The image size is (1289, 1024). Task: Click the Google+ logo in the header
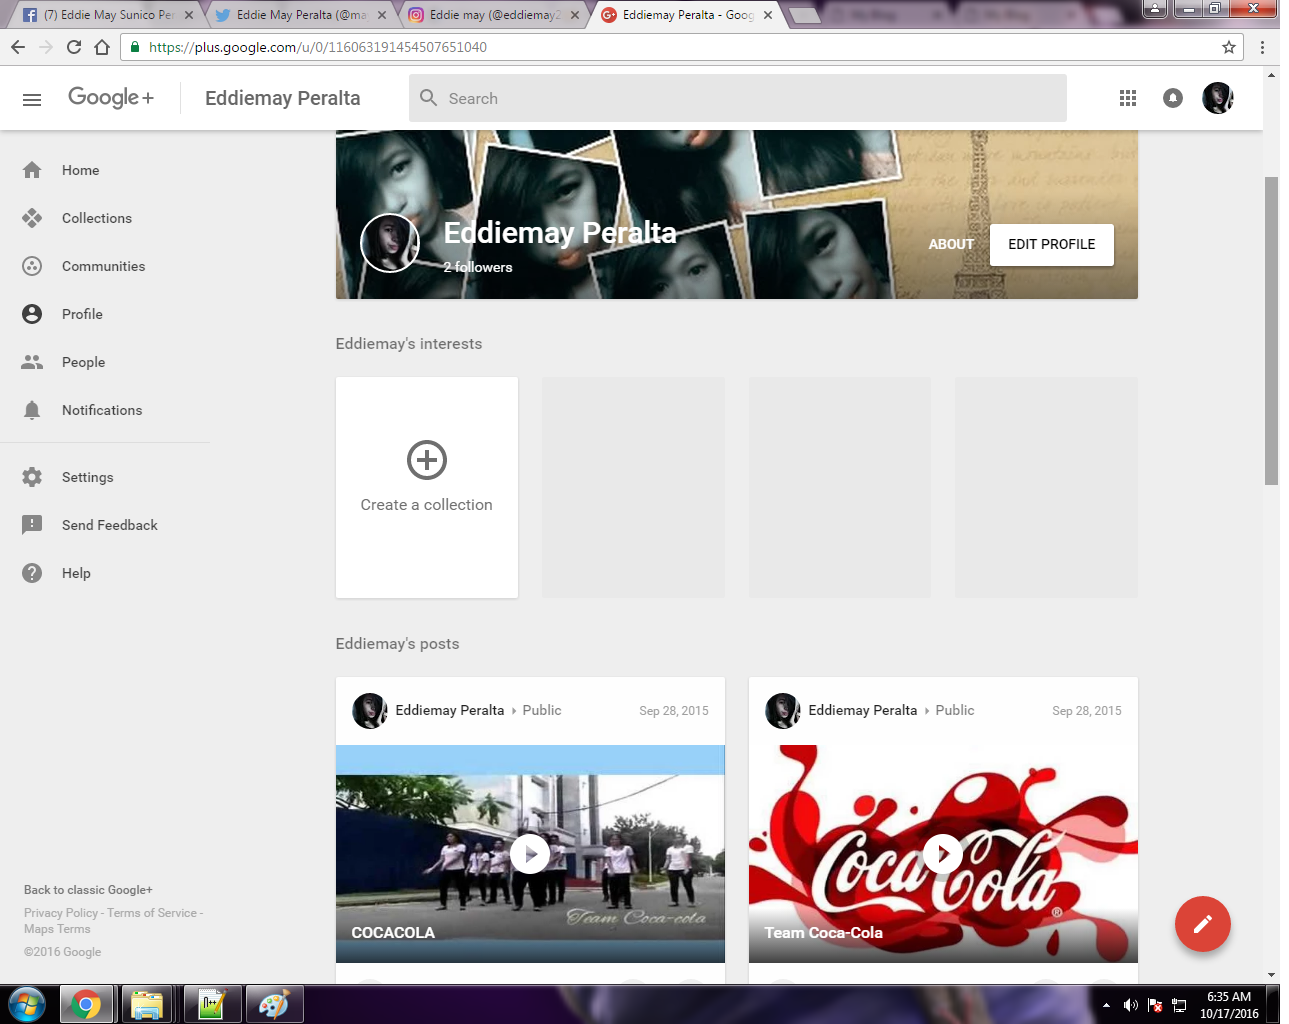tap(111, 97)
